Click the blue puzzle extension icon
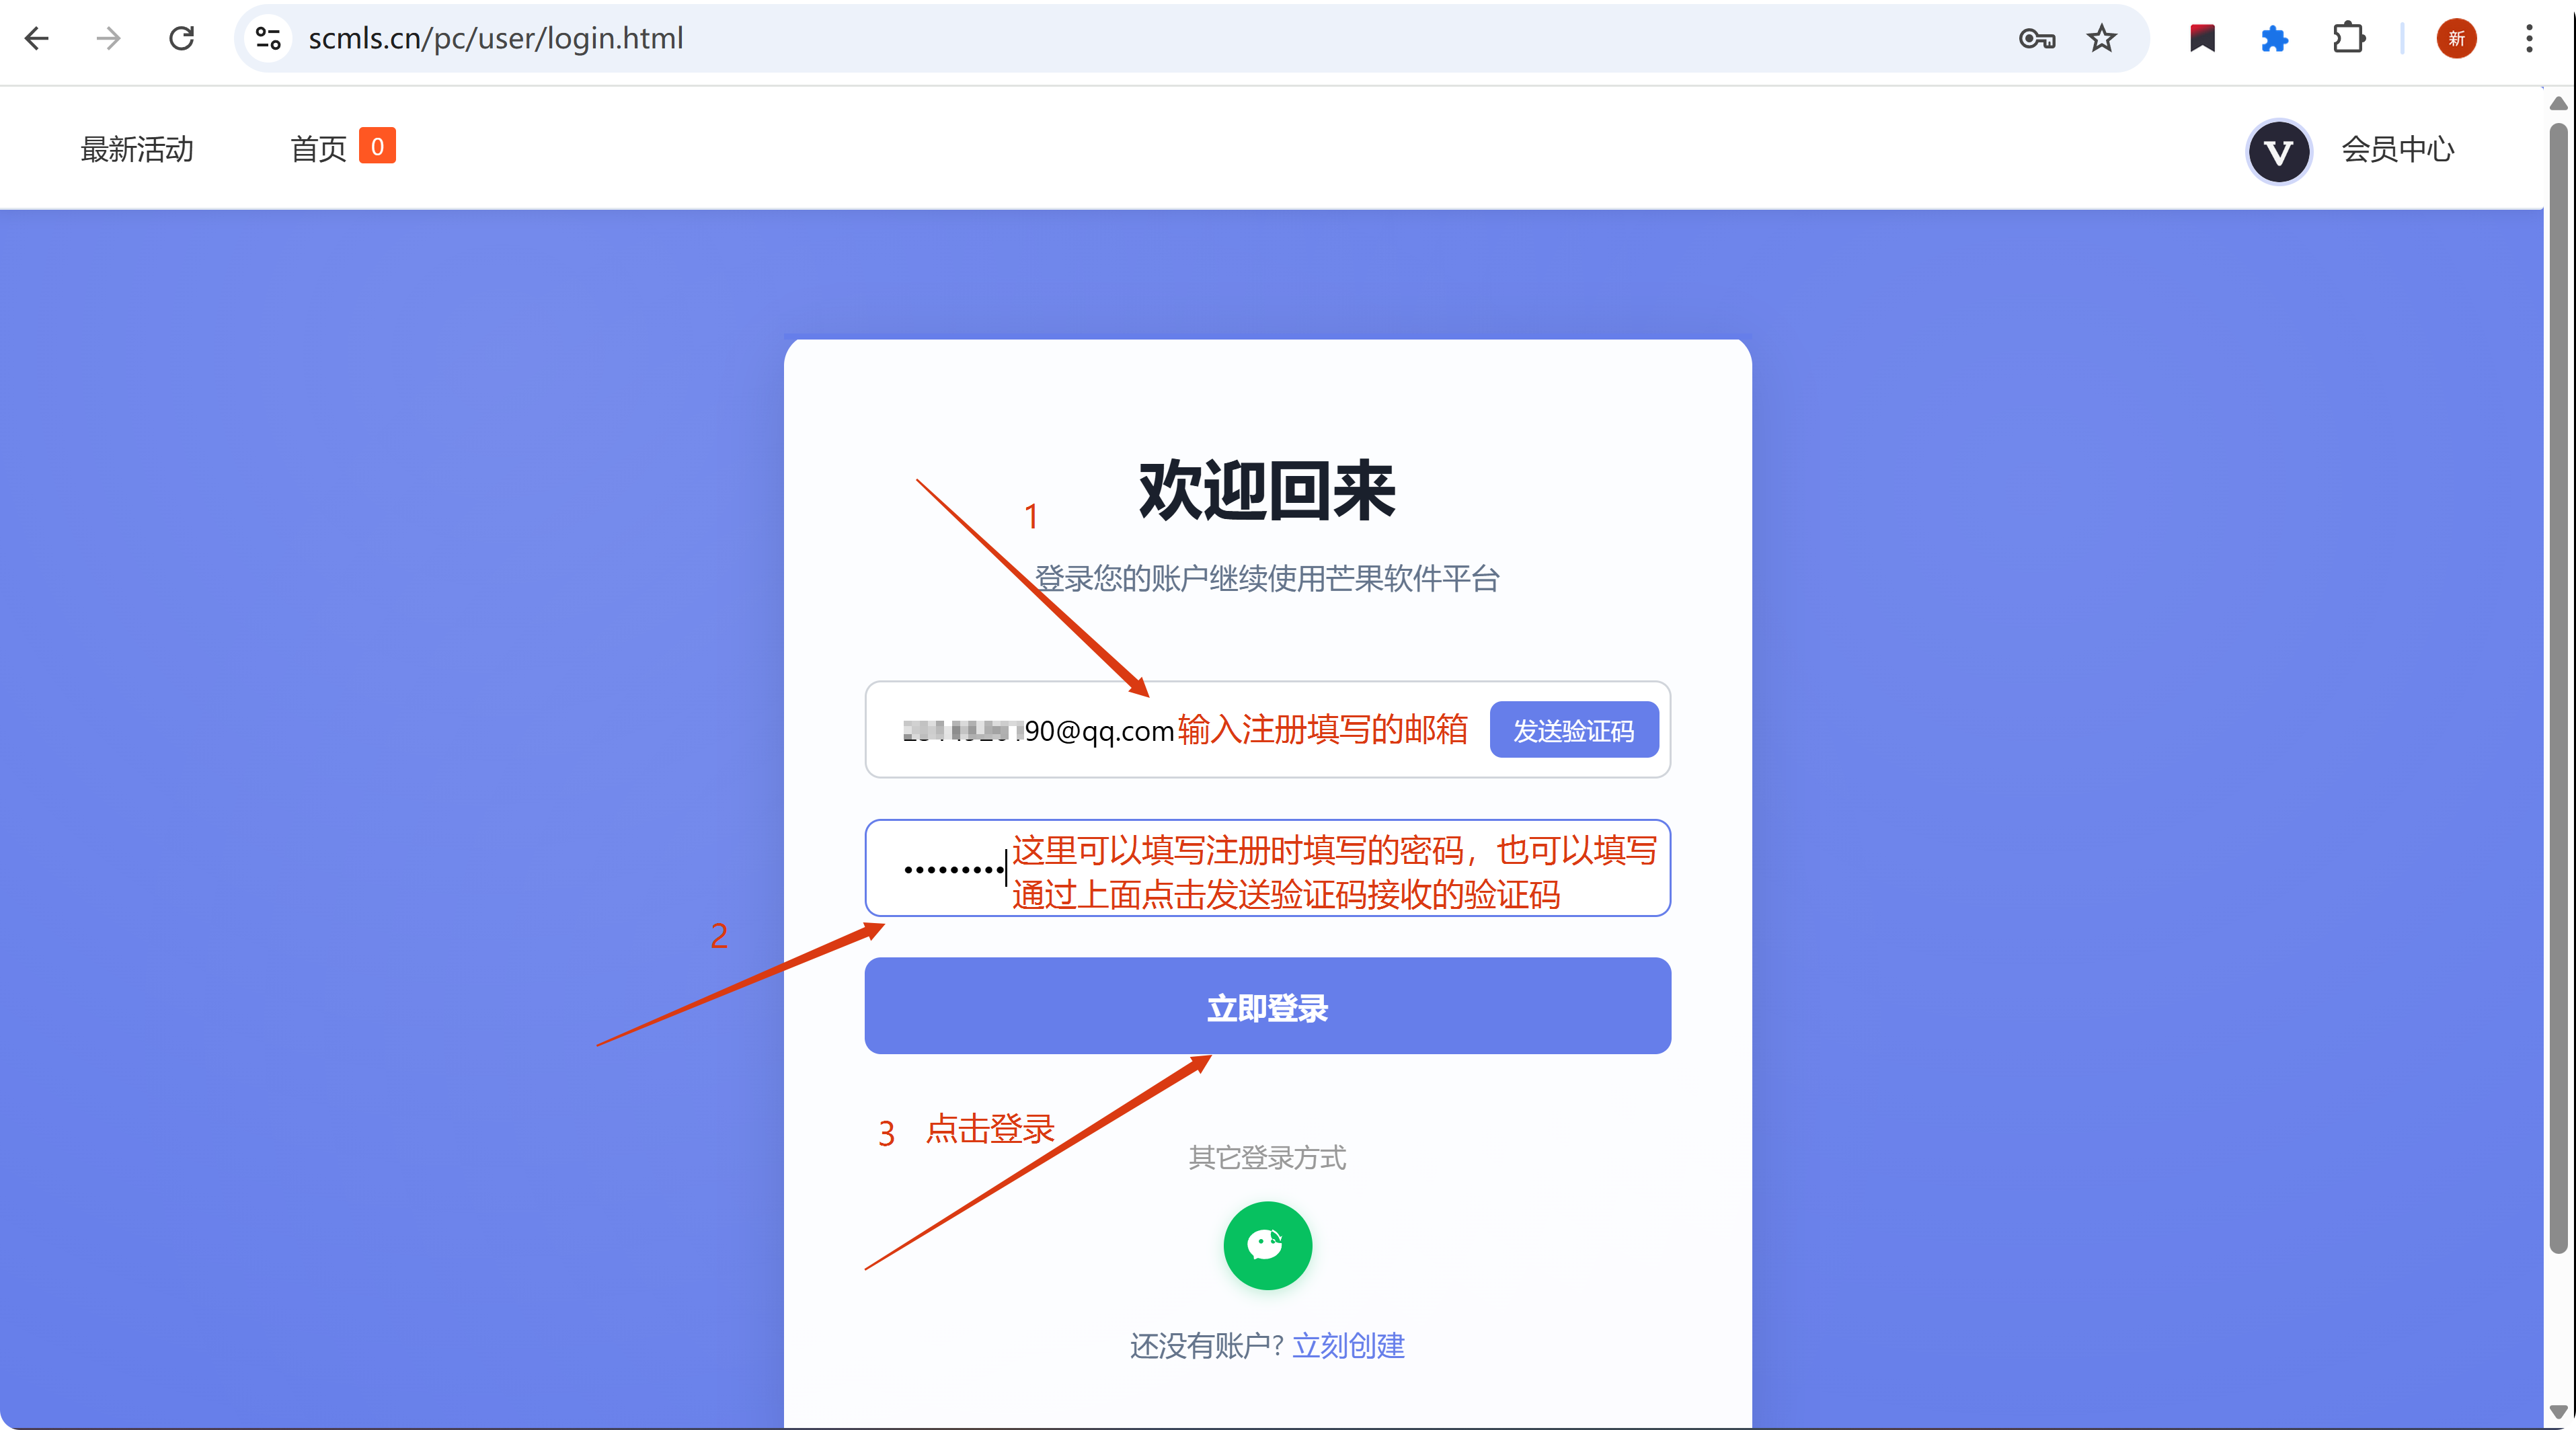This screenshot has width=2576, height=1430. coord(2274,39)
